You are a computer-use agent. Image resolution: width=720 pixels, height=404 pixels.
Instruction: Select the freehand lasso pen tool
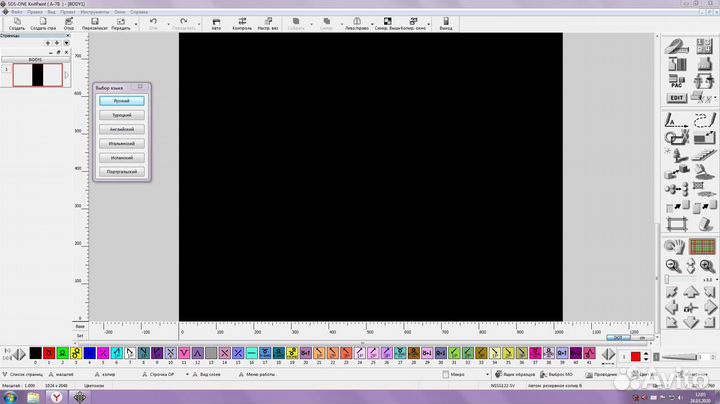704,120
